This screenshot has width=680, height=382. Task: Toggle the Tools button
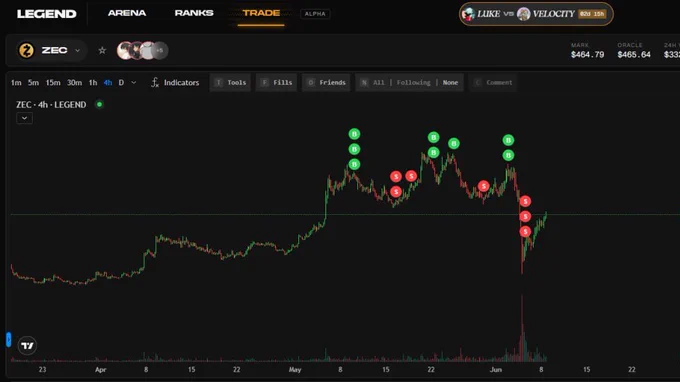click(x=230, y=82)
